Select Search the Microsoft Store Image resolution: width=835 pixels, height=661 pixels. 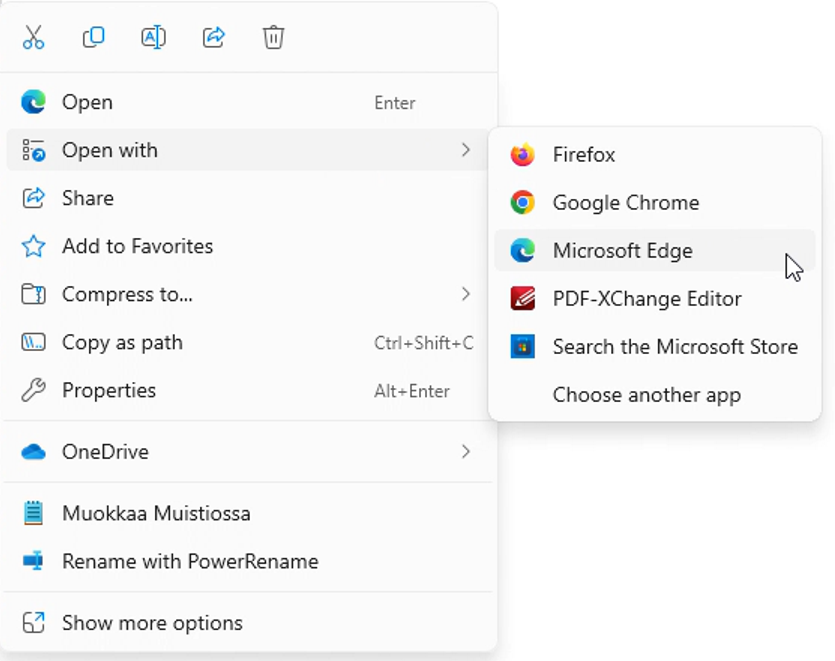674,347
